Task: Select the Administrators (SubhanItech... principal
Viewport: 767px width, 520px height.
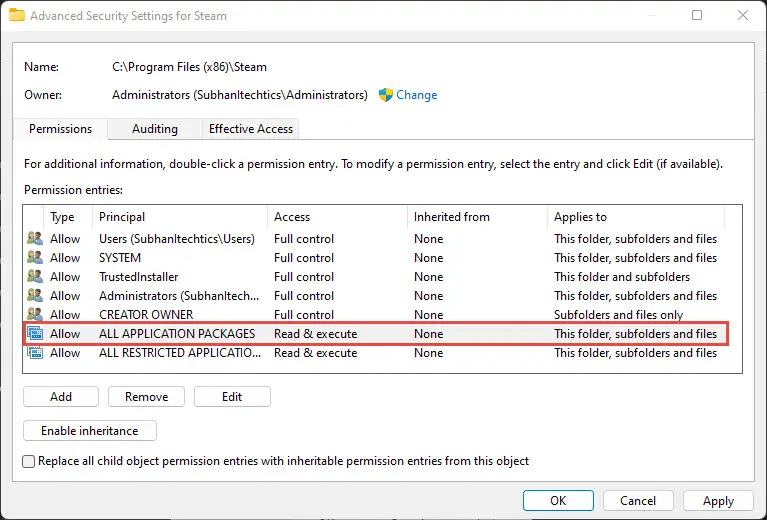Action: pos(179,296)
